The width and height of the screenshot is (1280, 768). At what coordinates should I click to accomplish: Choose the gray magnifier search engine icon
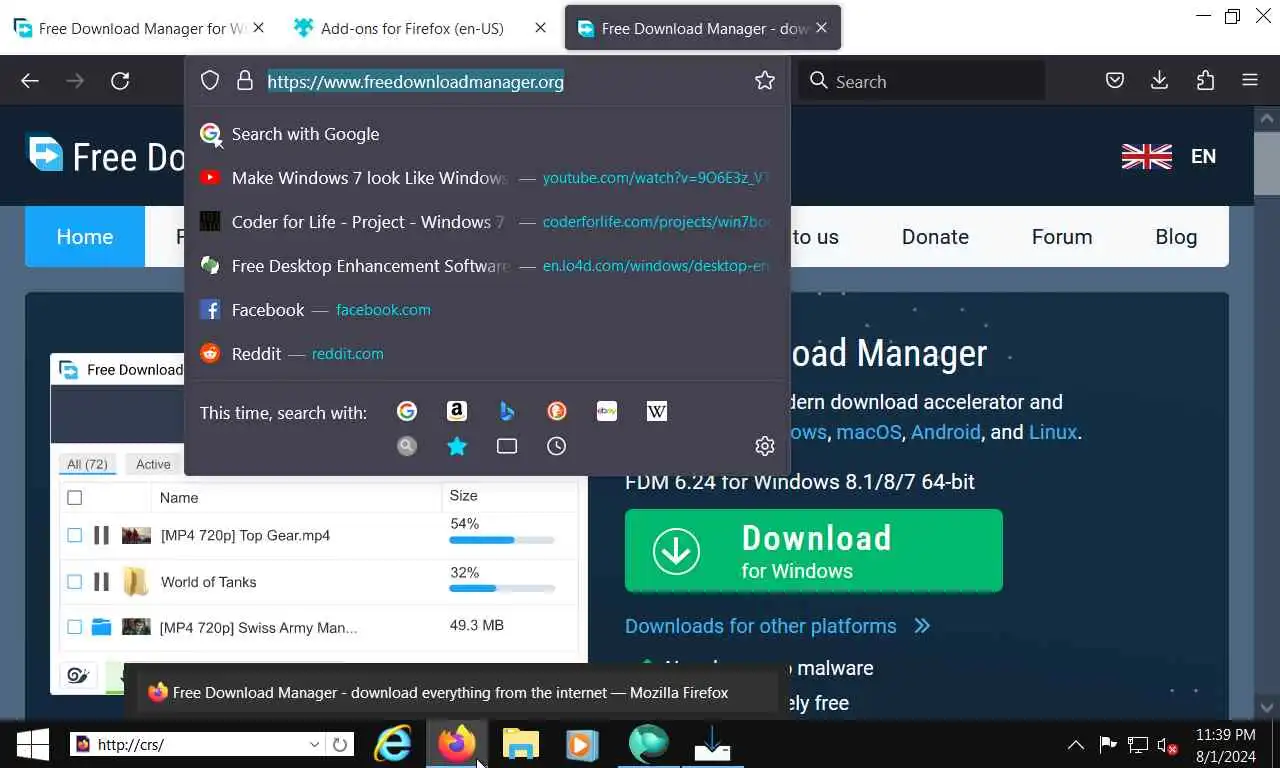pos(407,446)
